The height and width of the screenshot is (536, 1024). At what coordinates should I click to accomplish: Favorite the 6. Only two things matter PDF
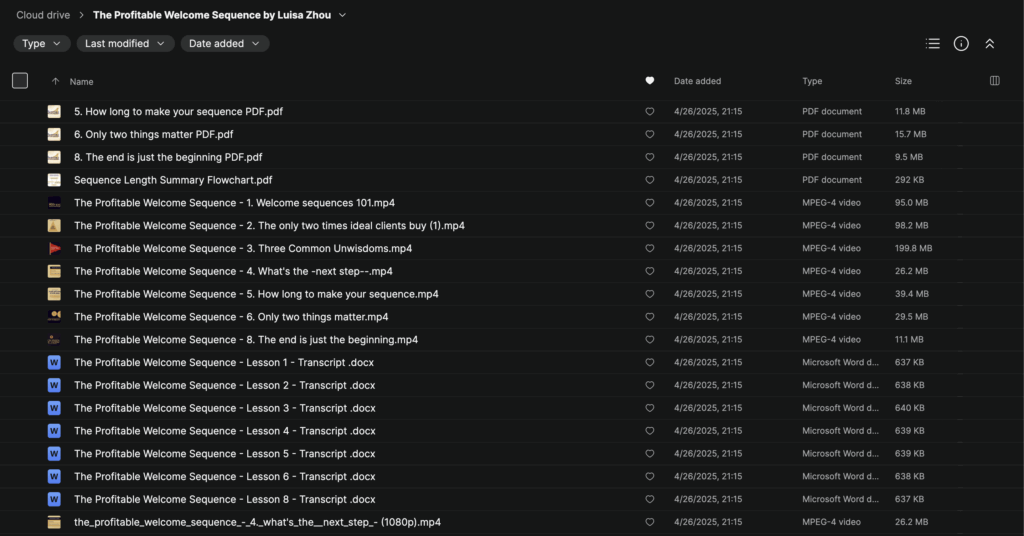point(649,134)
